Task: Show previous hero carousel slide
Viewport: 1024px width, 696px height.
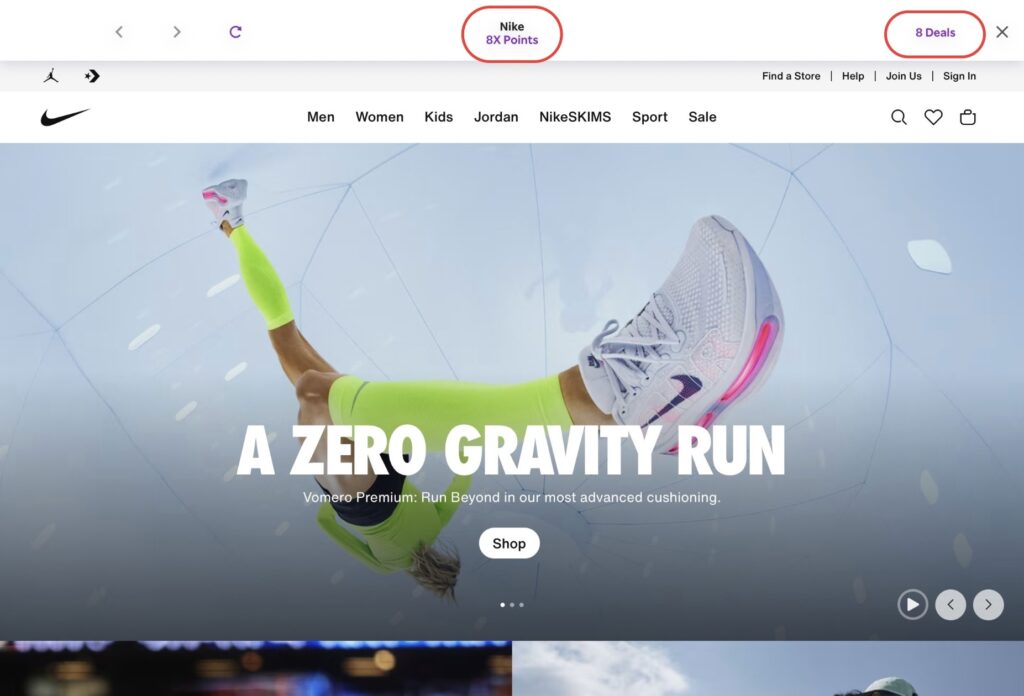Action: [950, 604]
